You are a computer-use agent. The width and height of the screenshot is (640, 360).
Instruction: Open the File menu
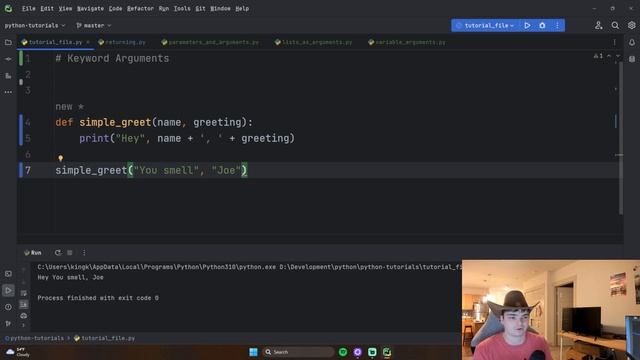[x=29, y=8]
